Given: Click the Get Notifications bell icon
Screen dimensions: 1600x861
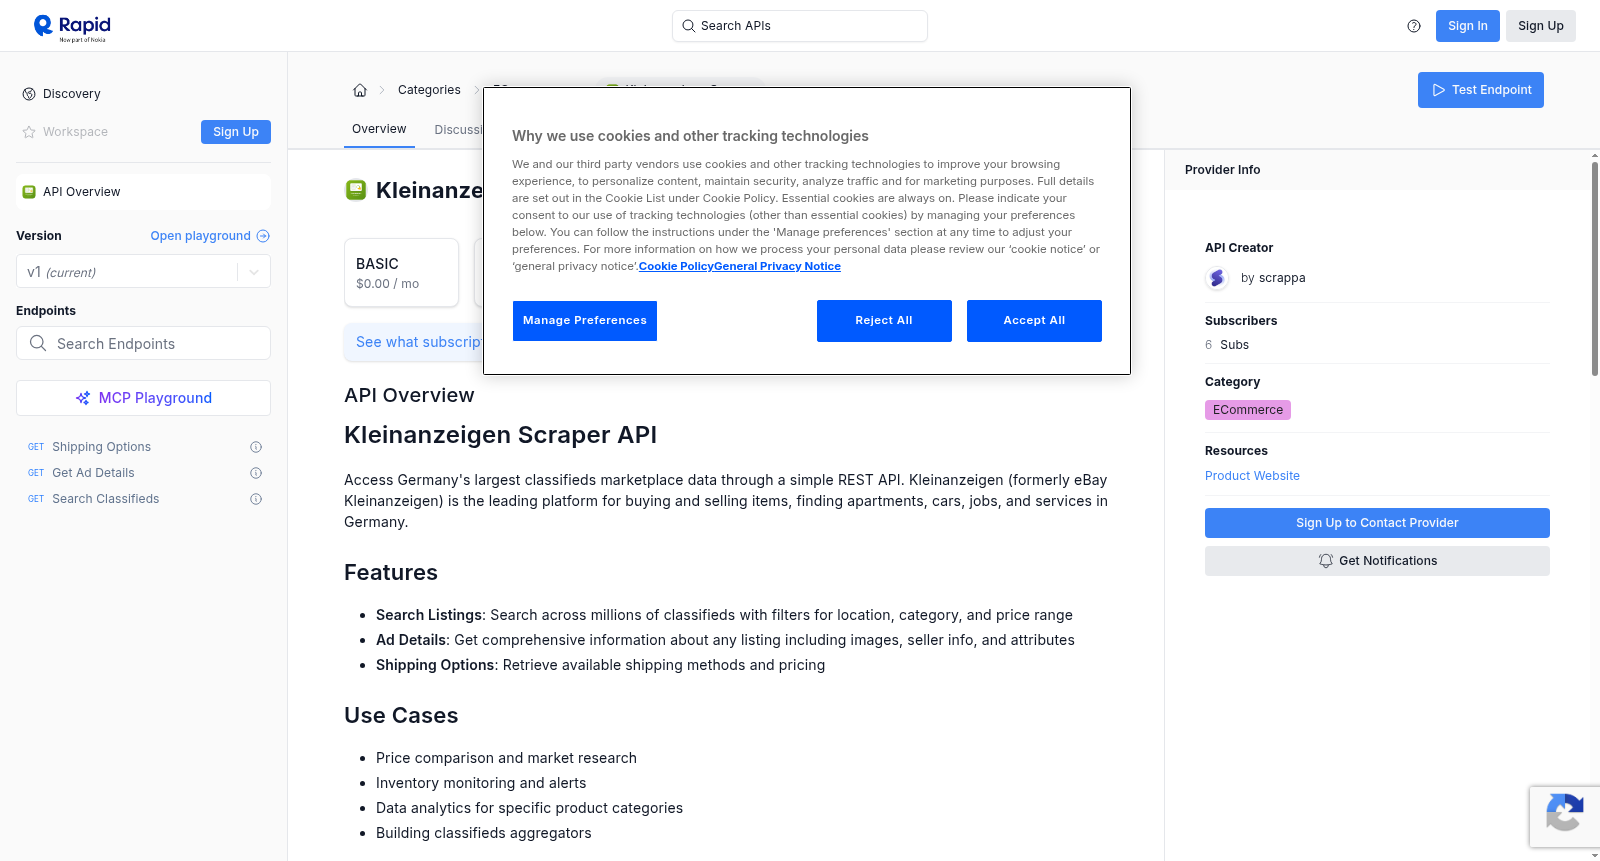Looking at the screenshot, I should point(1326,561).
